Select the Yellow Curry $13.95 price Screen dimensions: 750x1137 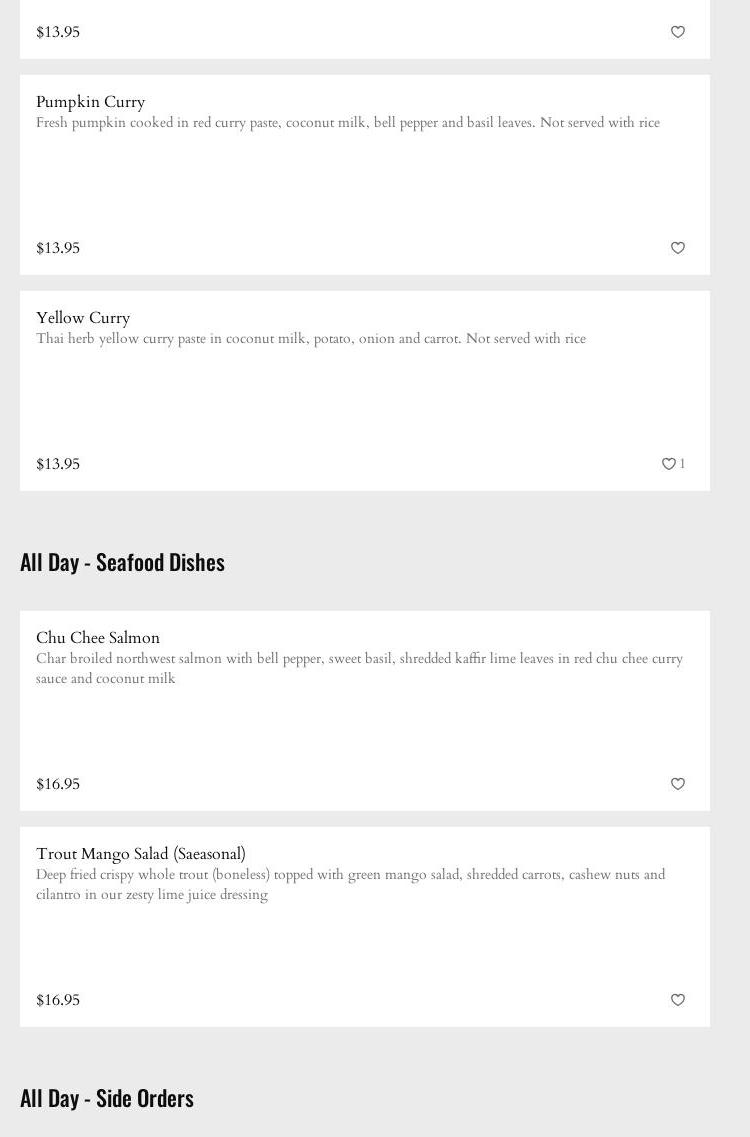coord(58,464)
